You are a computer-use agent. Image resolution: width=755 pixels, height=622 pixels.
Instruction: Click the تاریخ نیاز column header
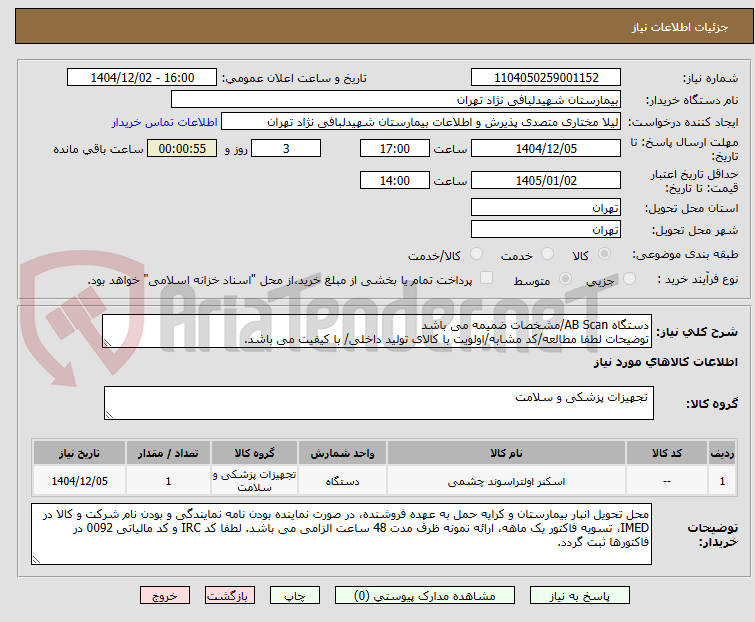79,453
